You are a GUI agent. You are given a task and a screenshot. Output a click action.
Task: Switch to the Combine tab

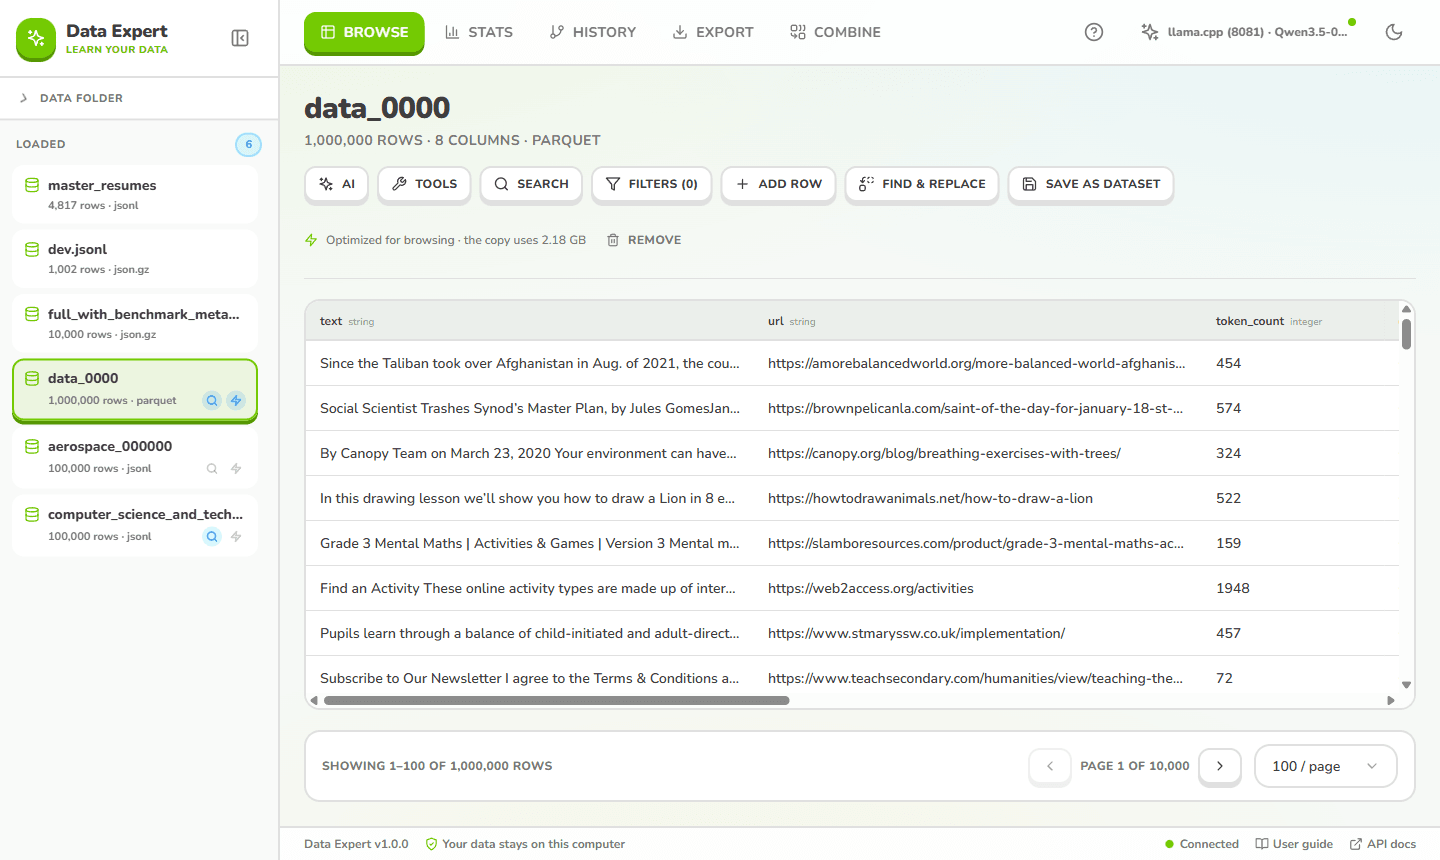[835, 32]
